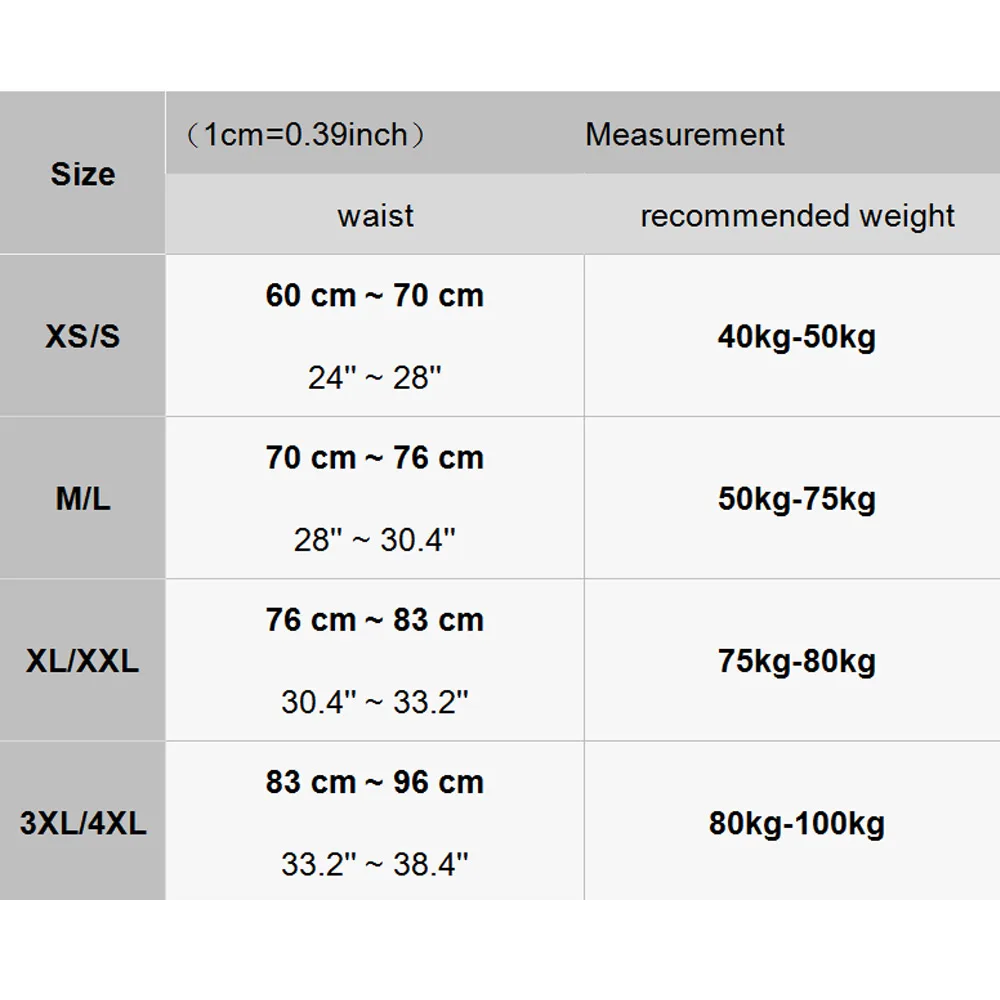Select the XL/XXL size row label

click(83, 661)
